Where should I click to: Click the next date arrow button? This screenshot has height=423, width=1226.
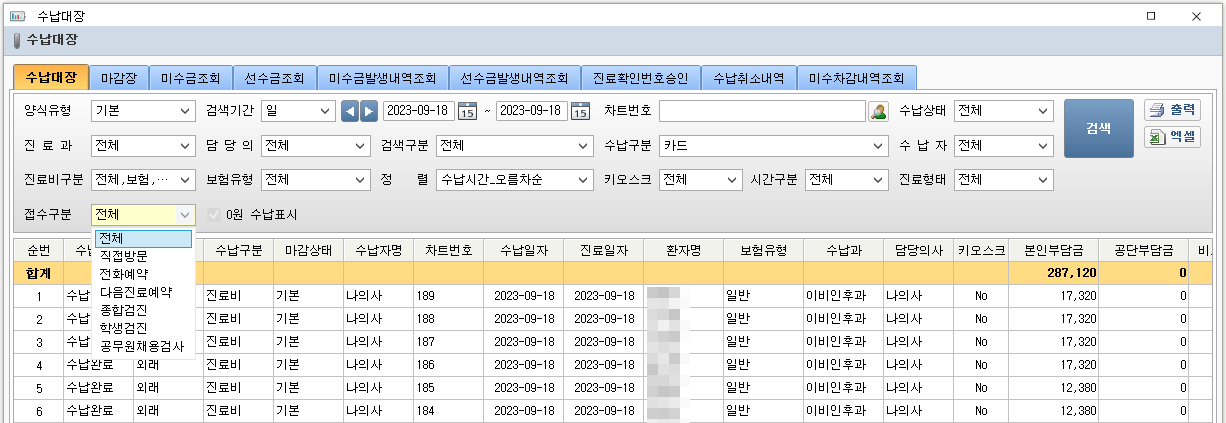(369, 111)
